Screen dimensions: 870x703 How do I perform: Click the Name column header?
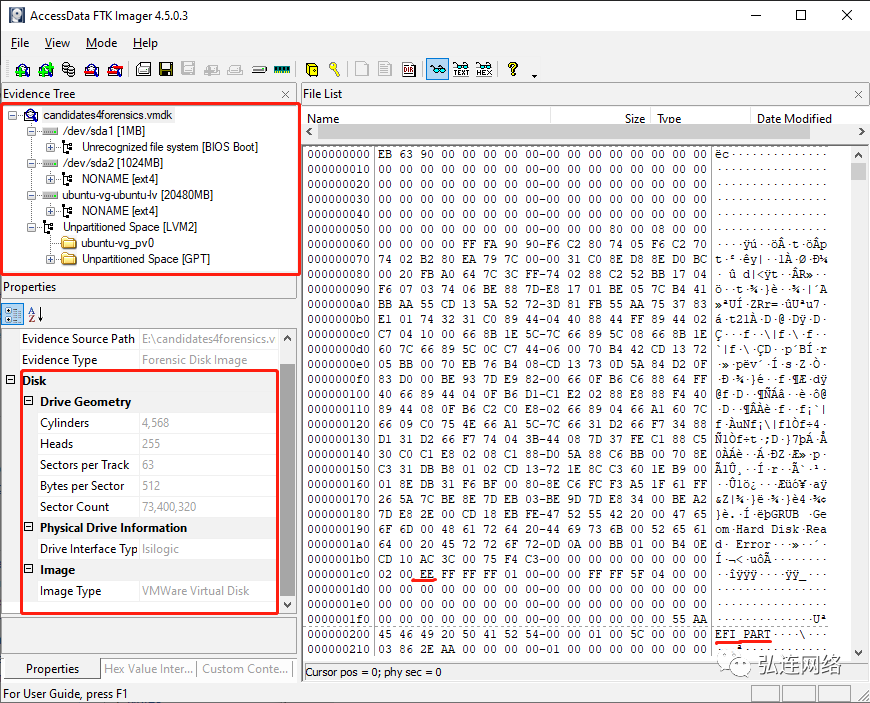(427, 118)
